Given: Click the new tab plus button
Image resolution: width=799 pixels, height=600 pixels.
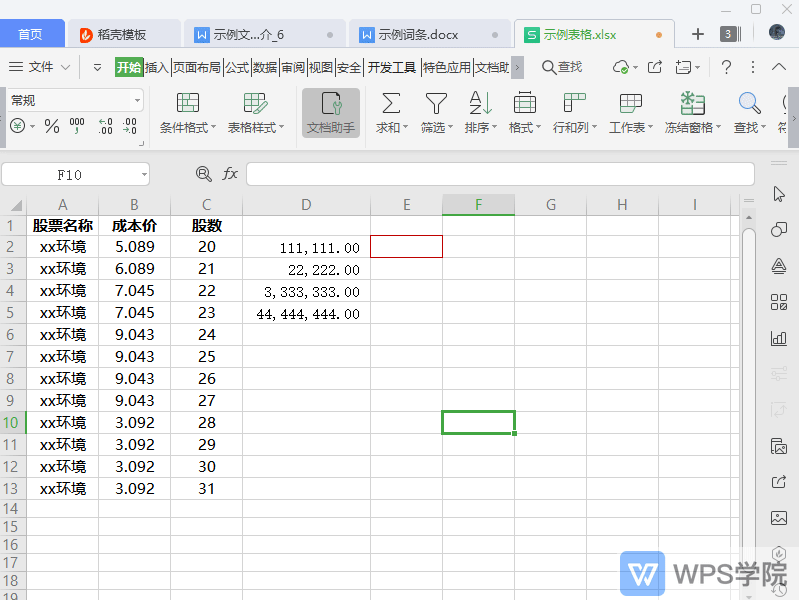Looking at the screenshot, I should [697, 34].
